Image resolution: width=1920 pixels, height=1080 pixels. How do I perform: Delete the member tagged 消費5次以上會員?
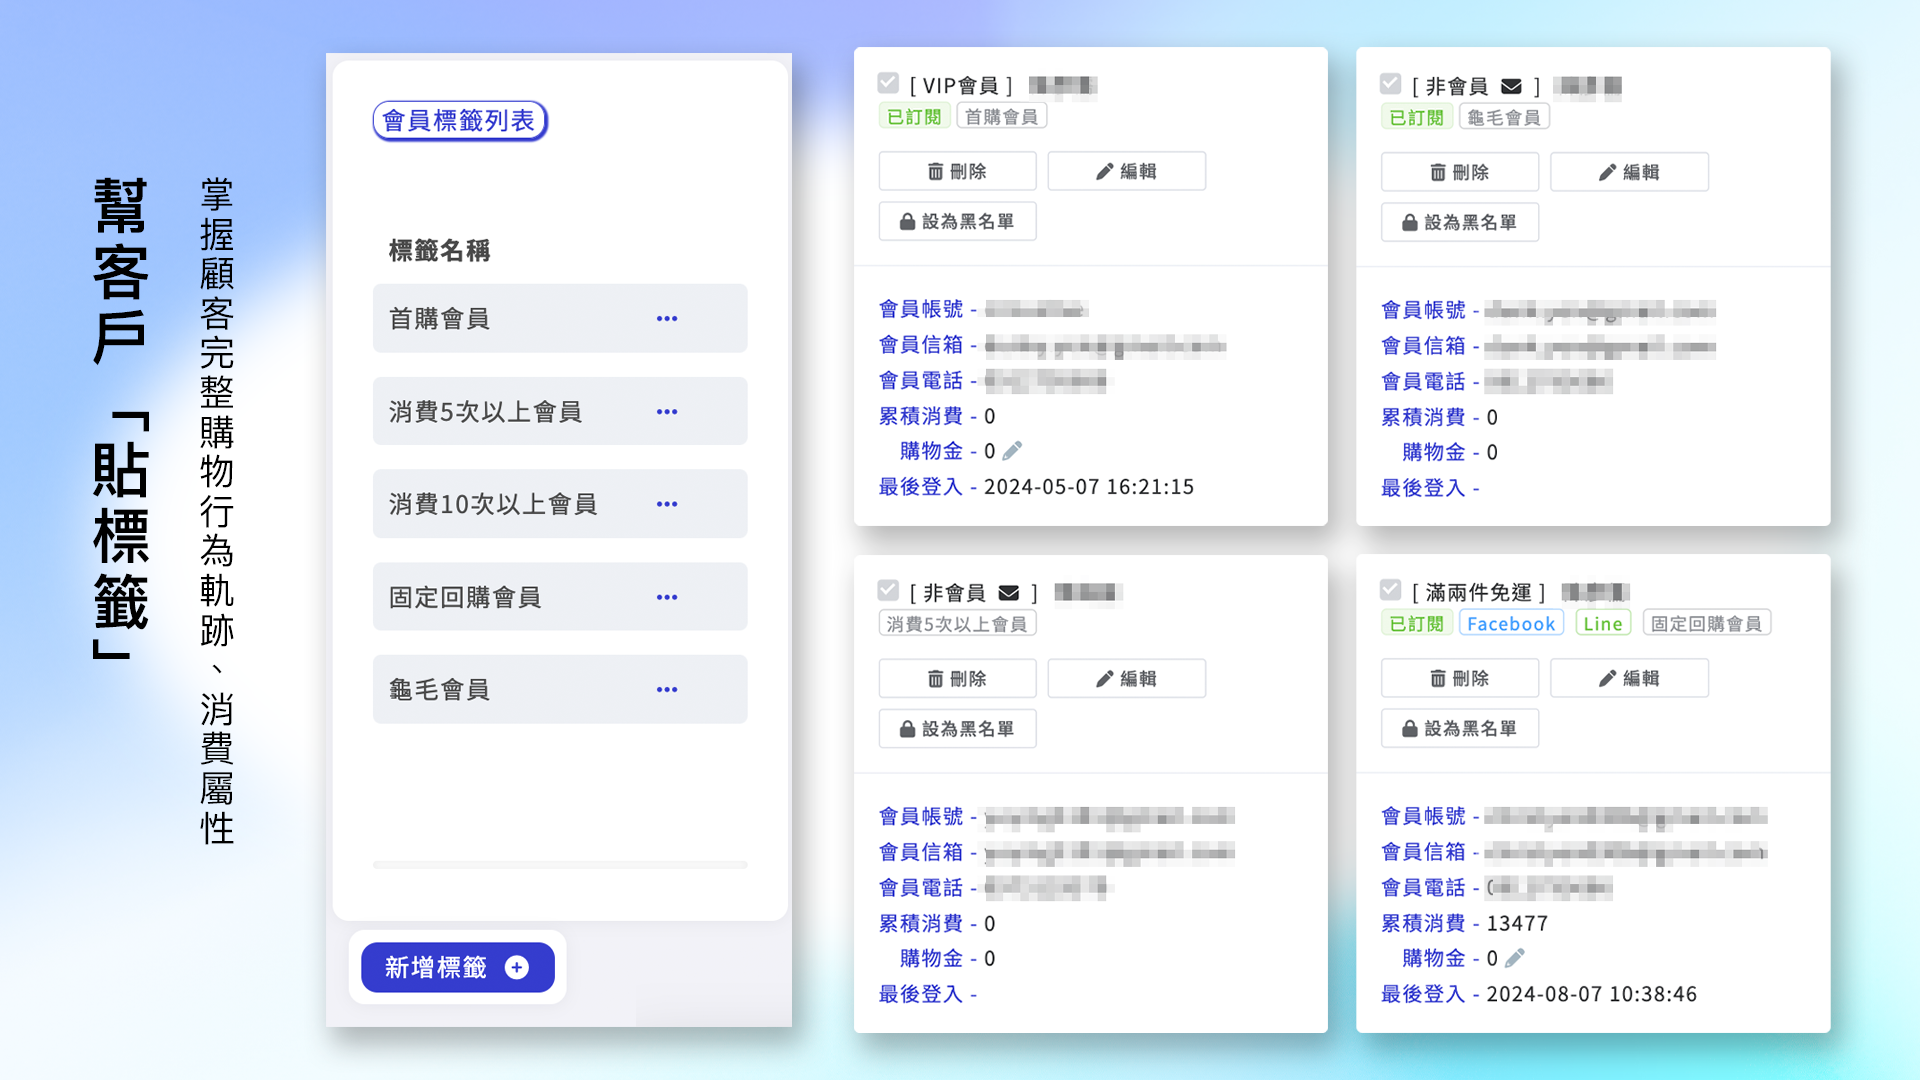coord(957,678)
